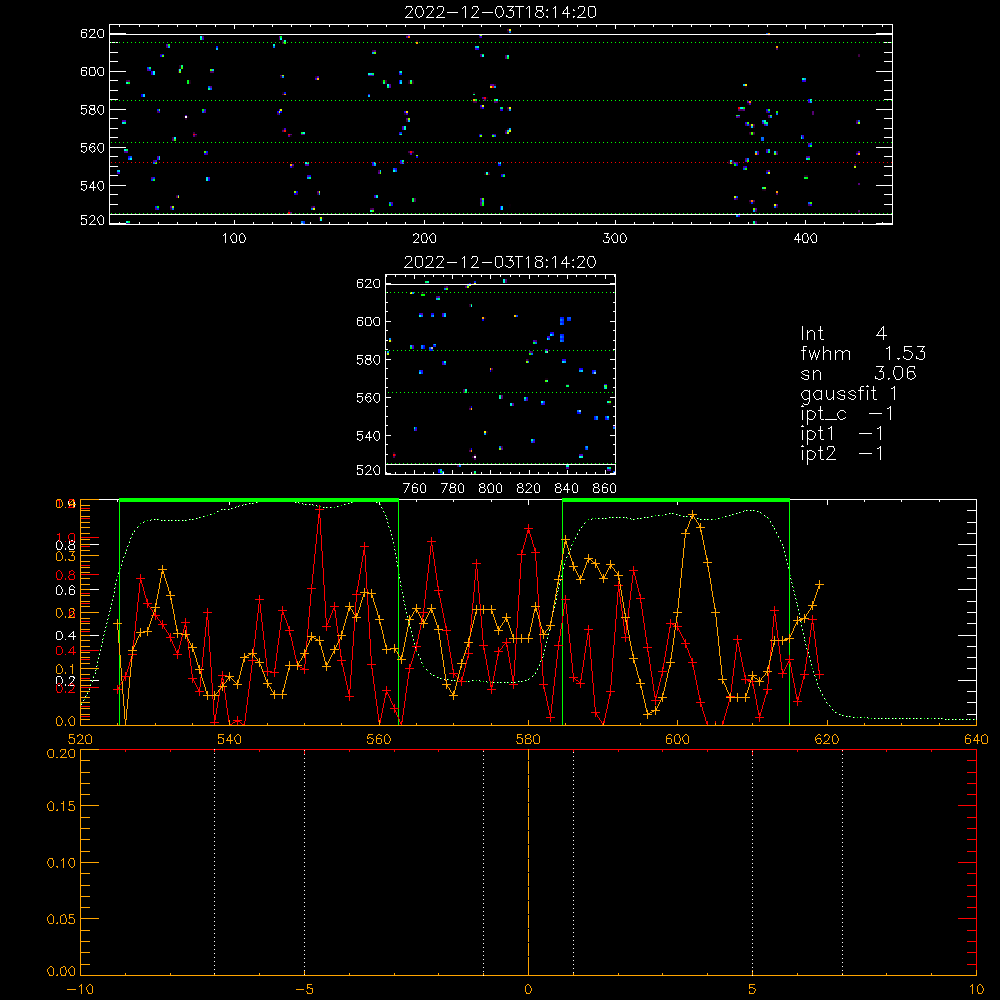Click y-axis label 0.20 on bottom plot
This screenshot has width=1000, height=1000.
click(61, 754)
